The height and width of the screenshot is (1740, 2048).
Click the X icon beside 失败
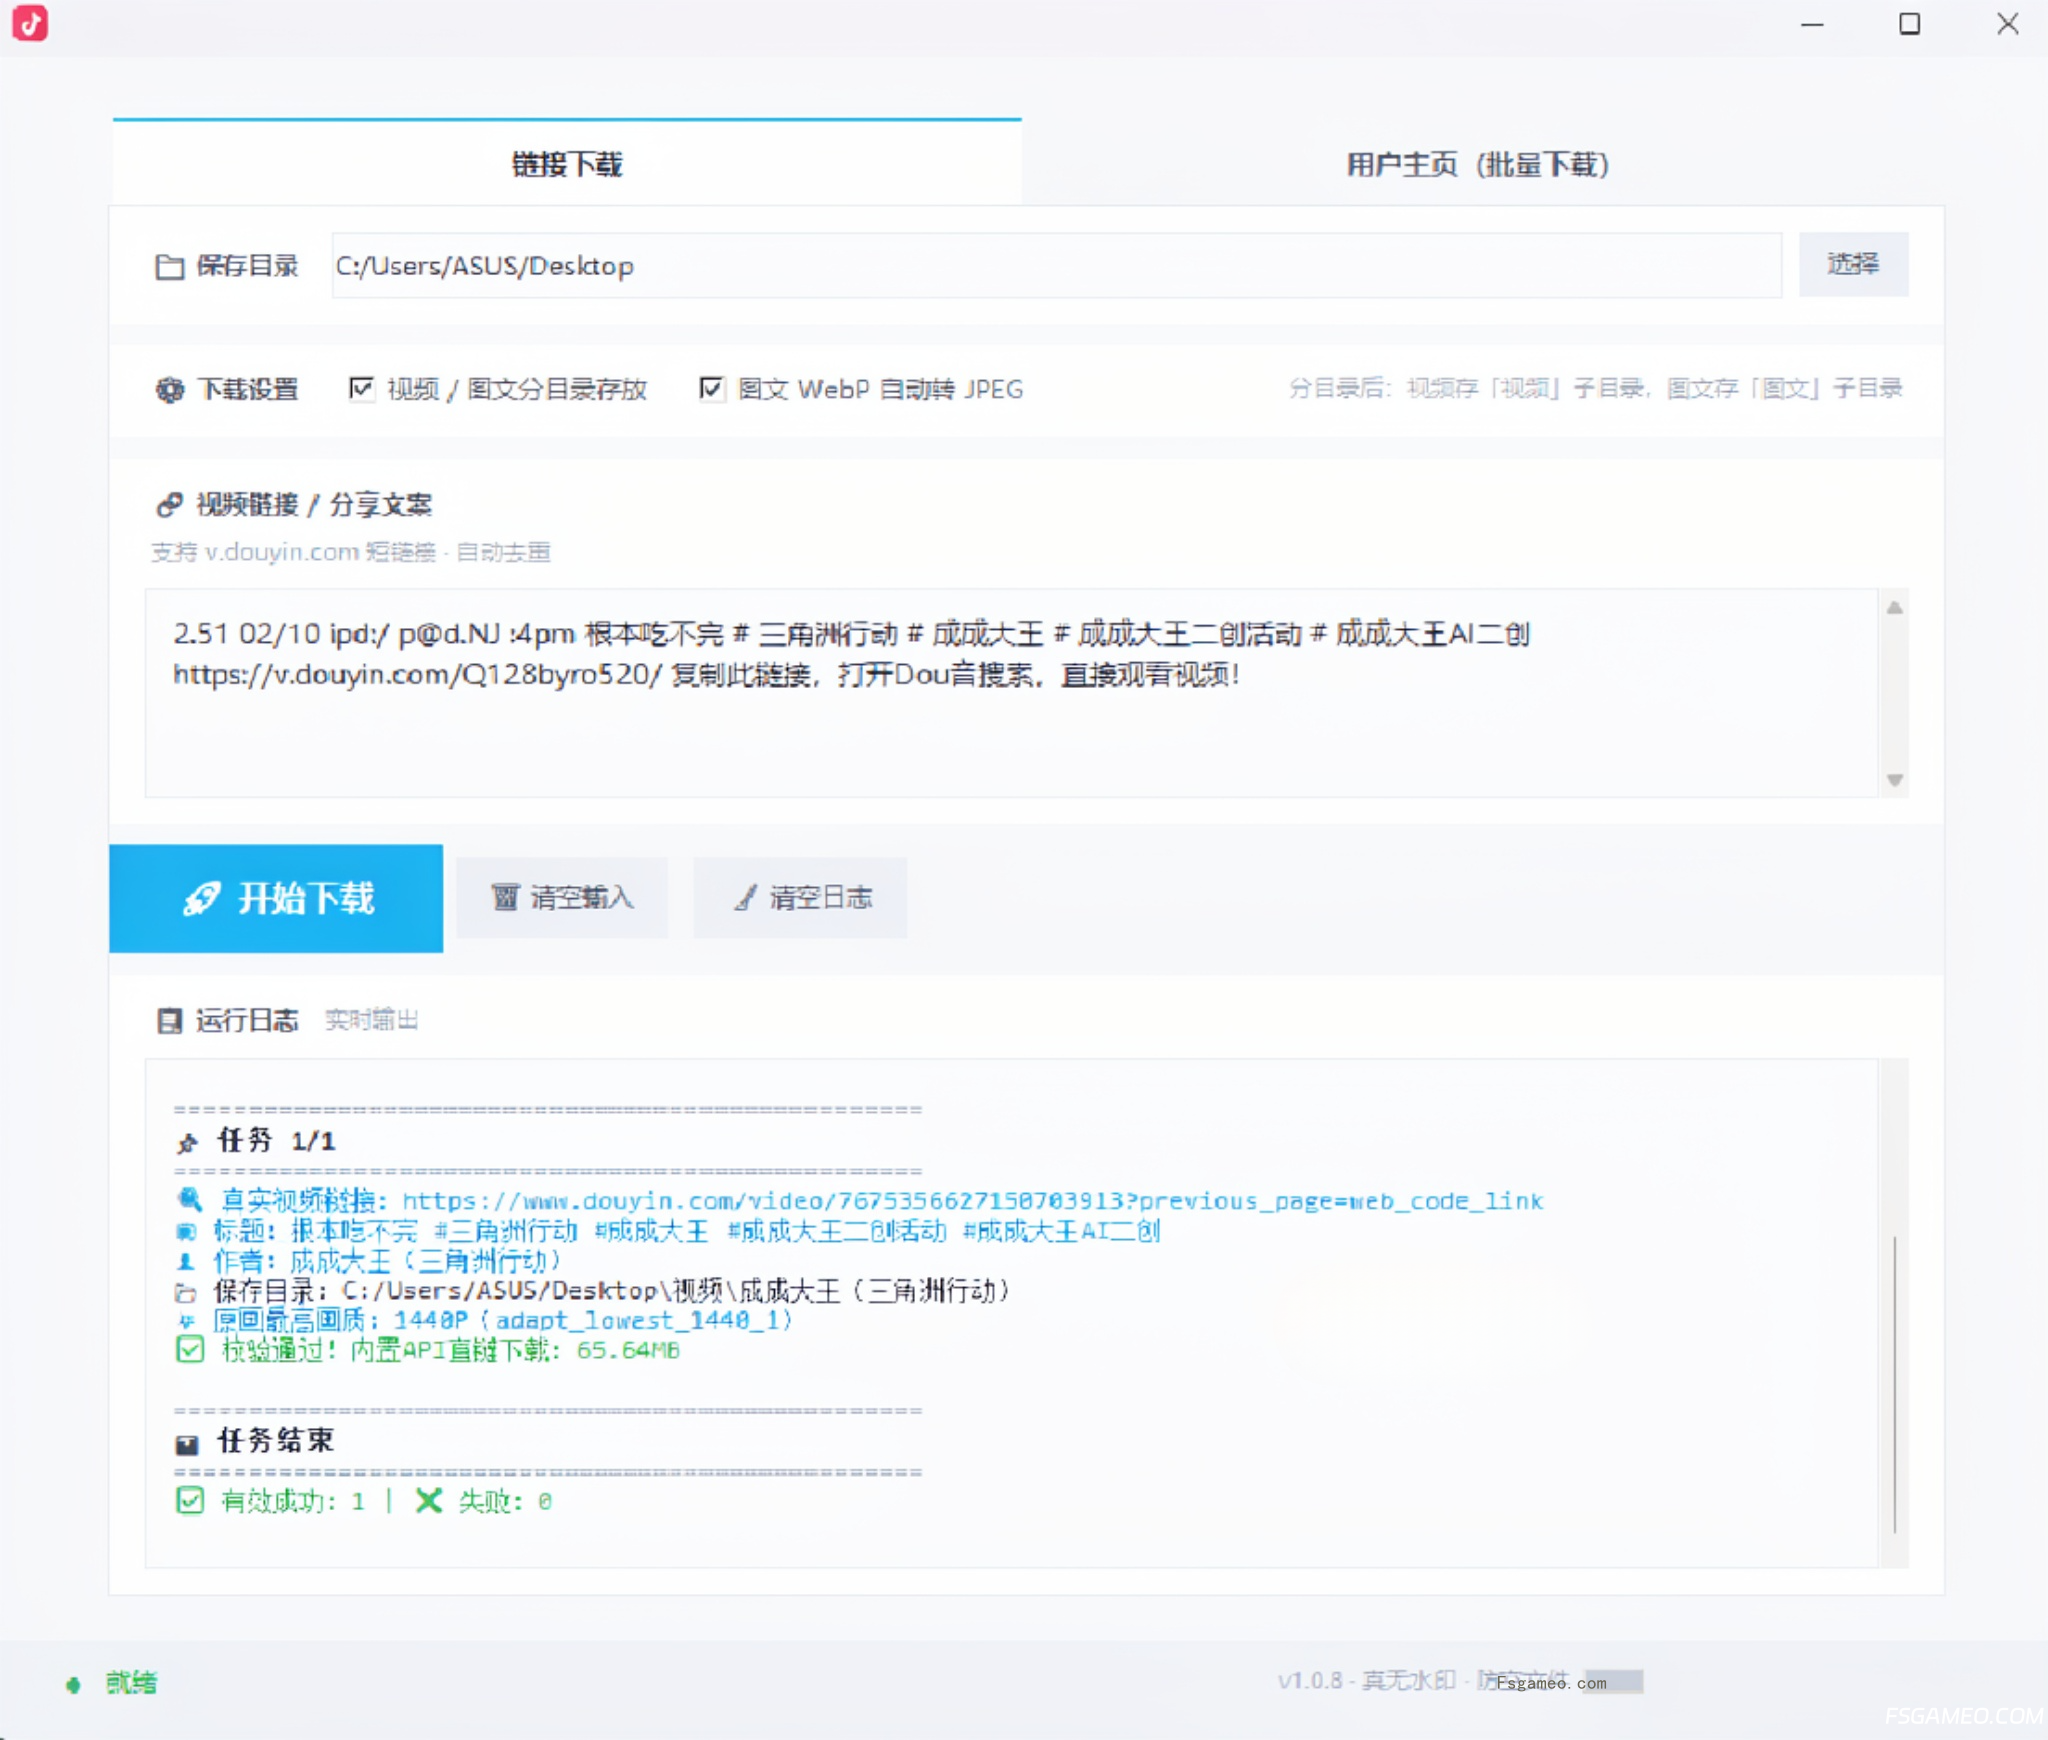pyautogui.click(x=428, y=1500)
